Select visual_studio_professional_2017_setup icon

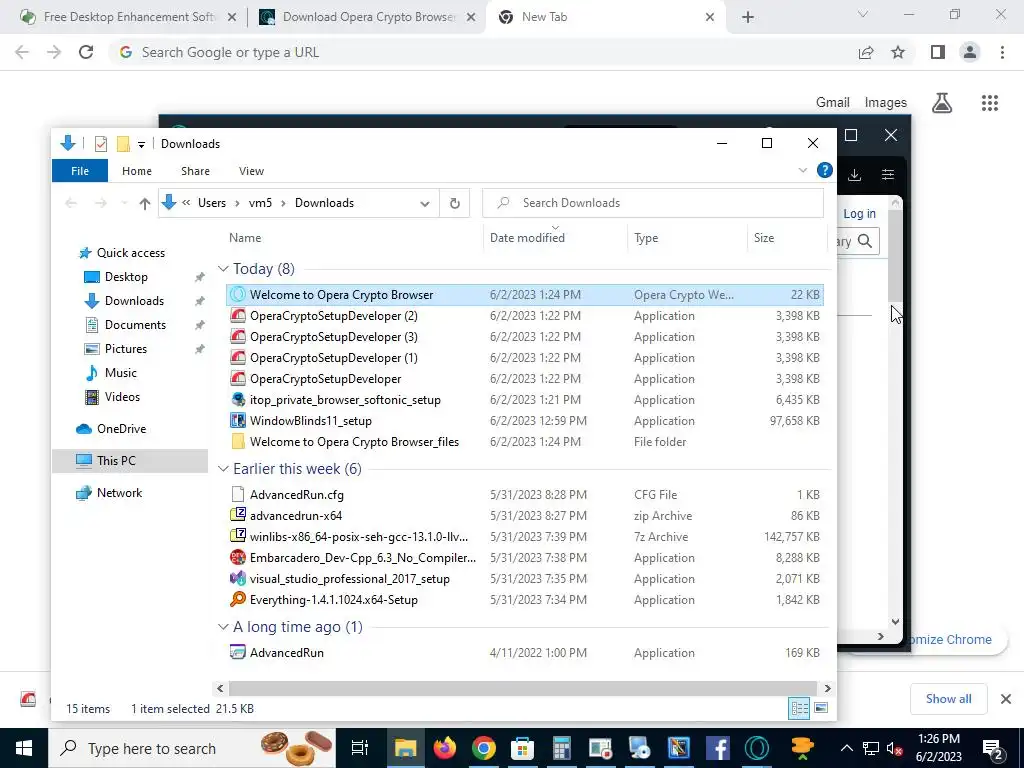(238, 579)
